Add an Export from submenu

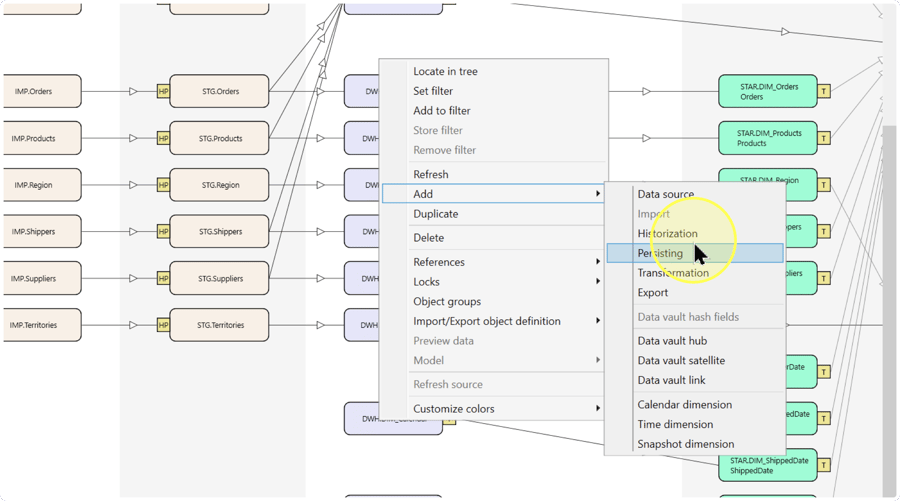click(x=695, y=293)
